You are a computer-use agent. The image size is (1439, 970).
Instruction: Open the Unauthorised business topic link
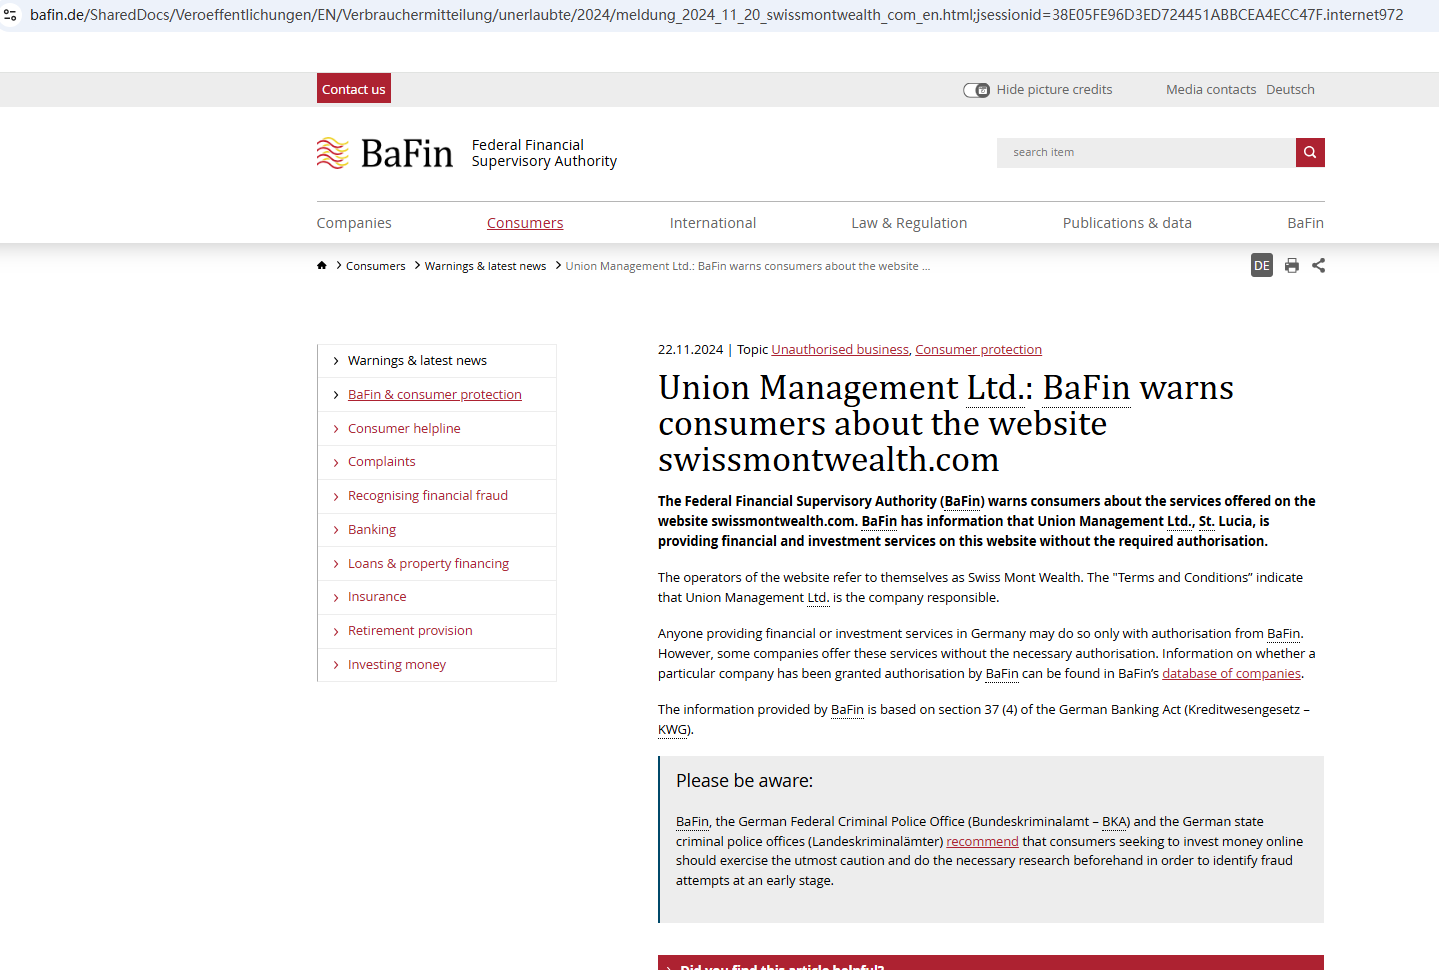[x=840, y=349]
